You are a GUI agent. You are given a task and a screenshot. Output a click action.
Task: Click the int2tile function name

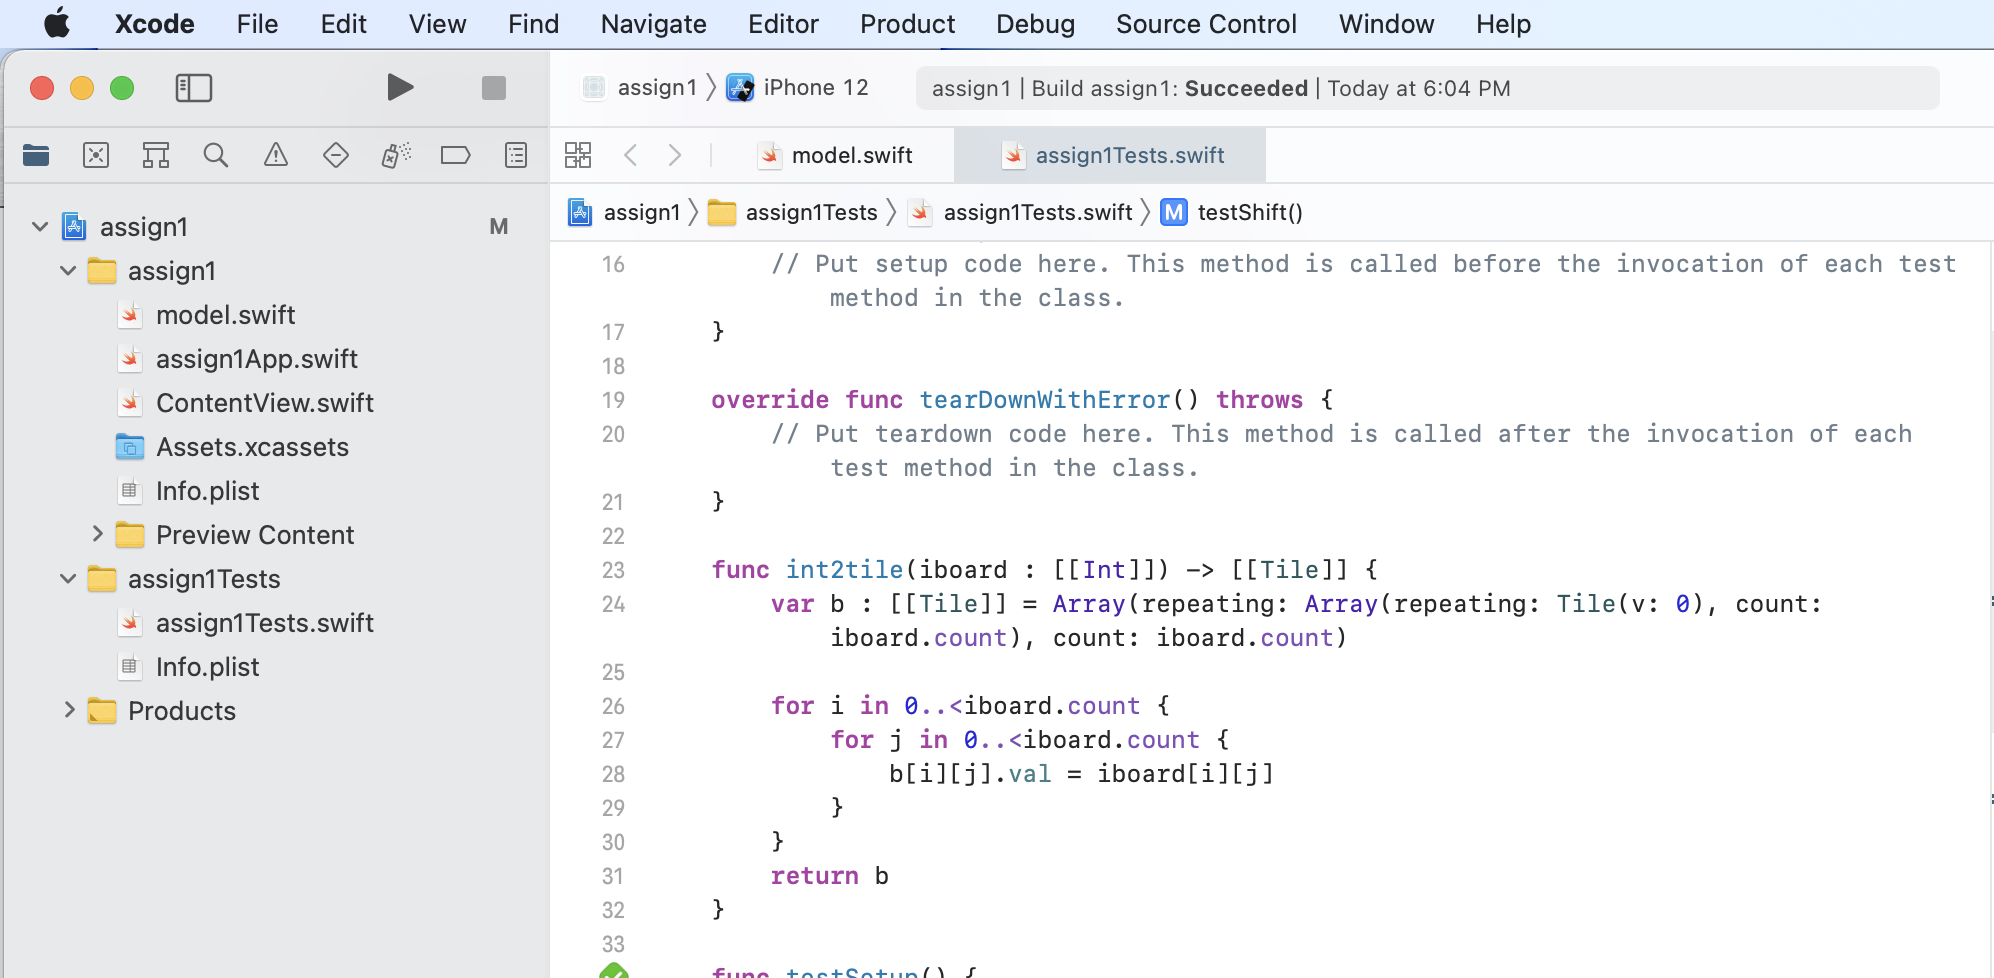click(x=844, y=570)
